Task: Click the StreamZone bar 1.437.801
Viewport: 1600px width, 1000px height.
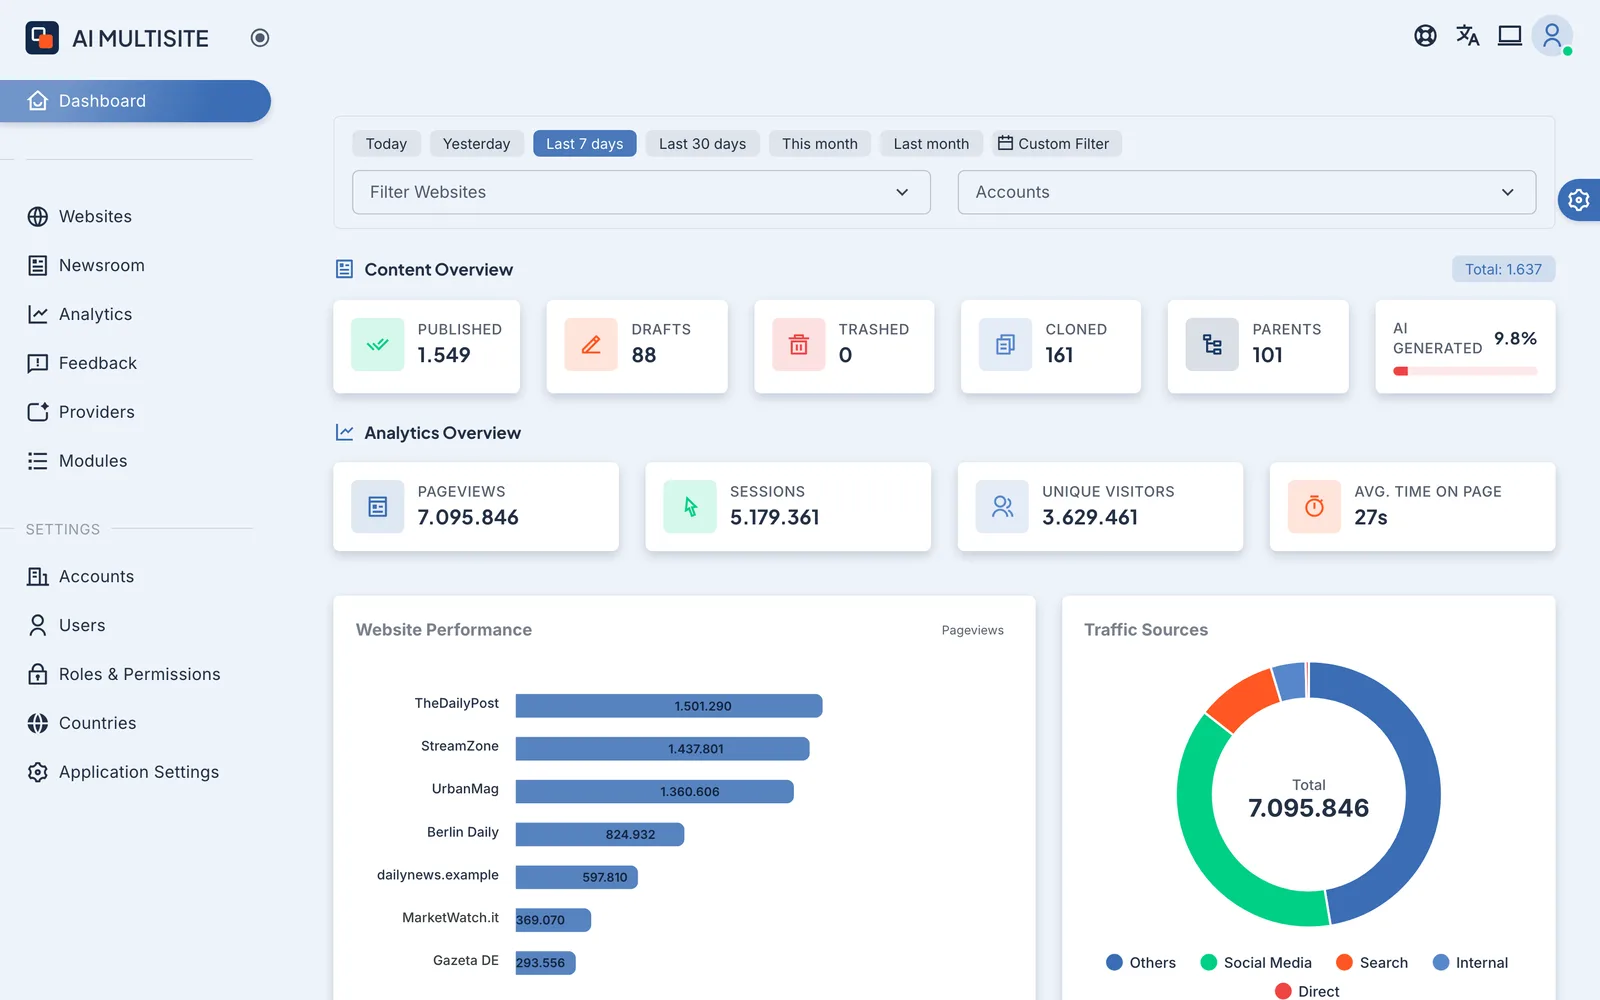Action: (x=662, y=749)
